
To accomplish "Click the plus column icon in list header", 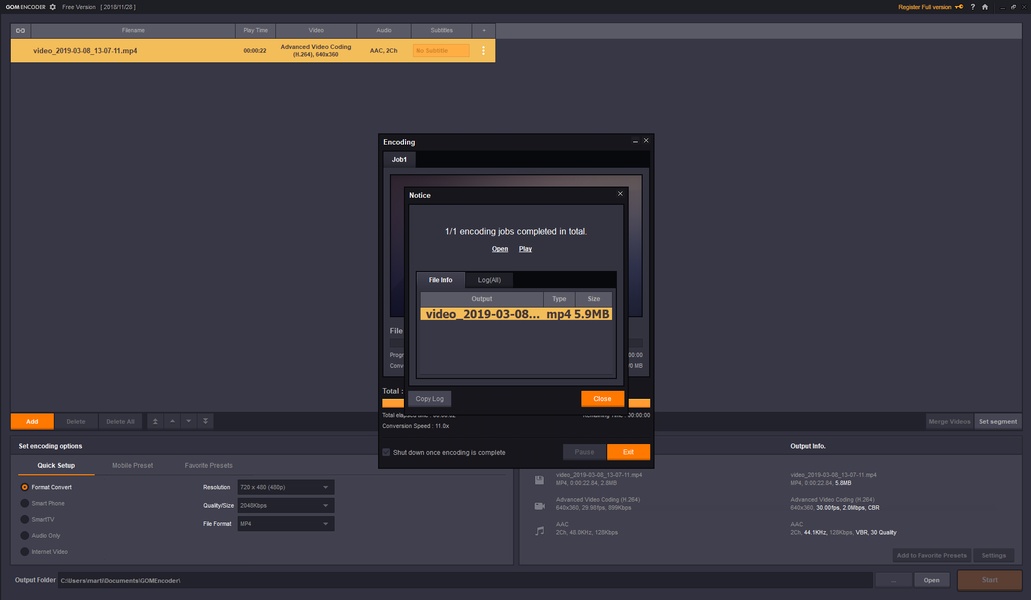I will (484, 31).
